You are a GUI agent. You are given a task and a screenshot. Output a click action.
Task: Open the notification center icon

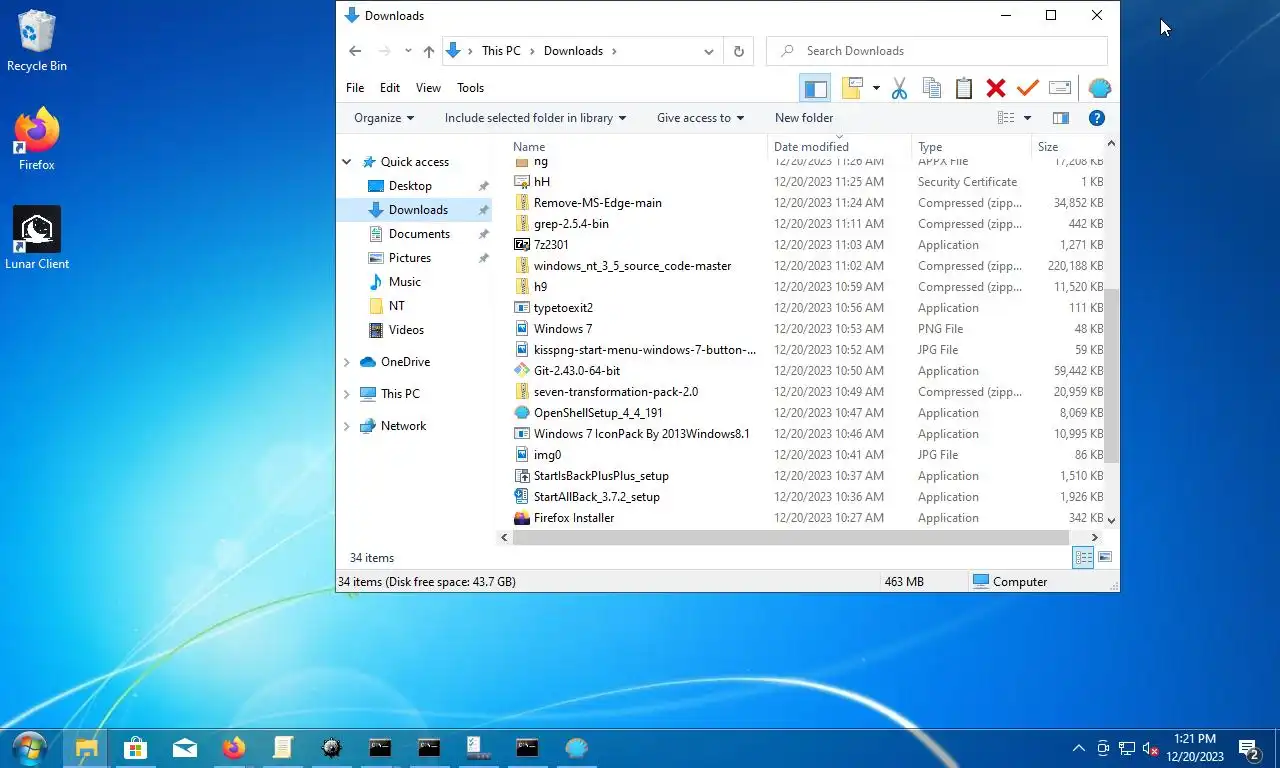pyautogui.click(x=1248, y=748)
